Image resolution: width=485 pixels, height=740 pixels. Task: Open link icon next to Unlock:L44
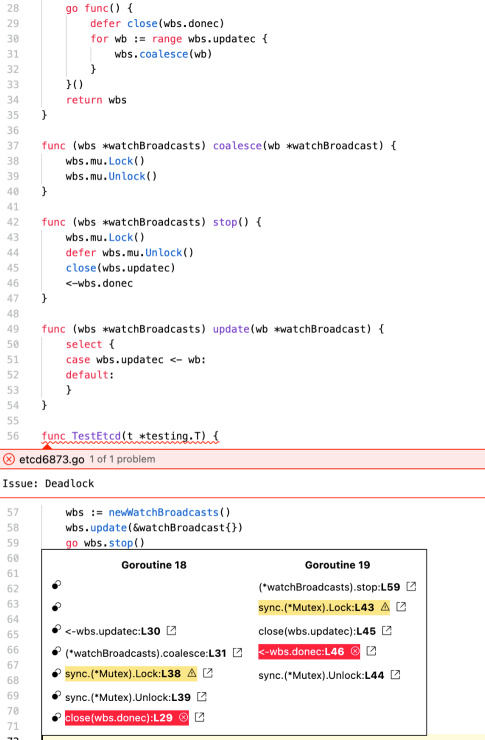(x=395, y=675)
